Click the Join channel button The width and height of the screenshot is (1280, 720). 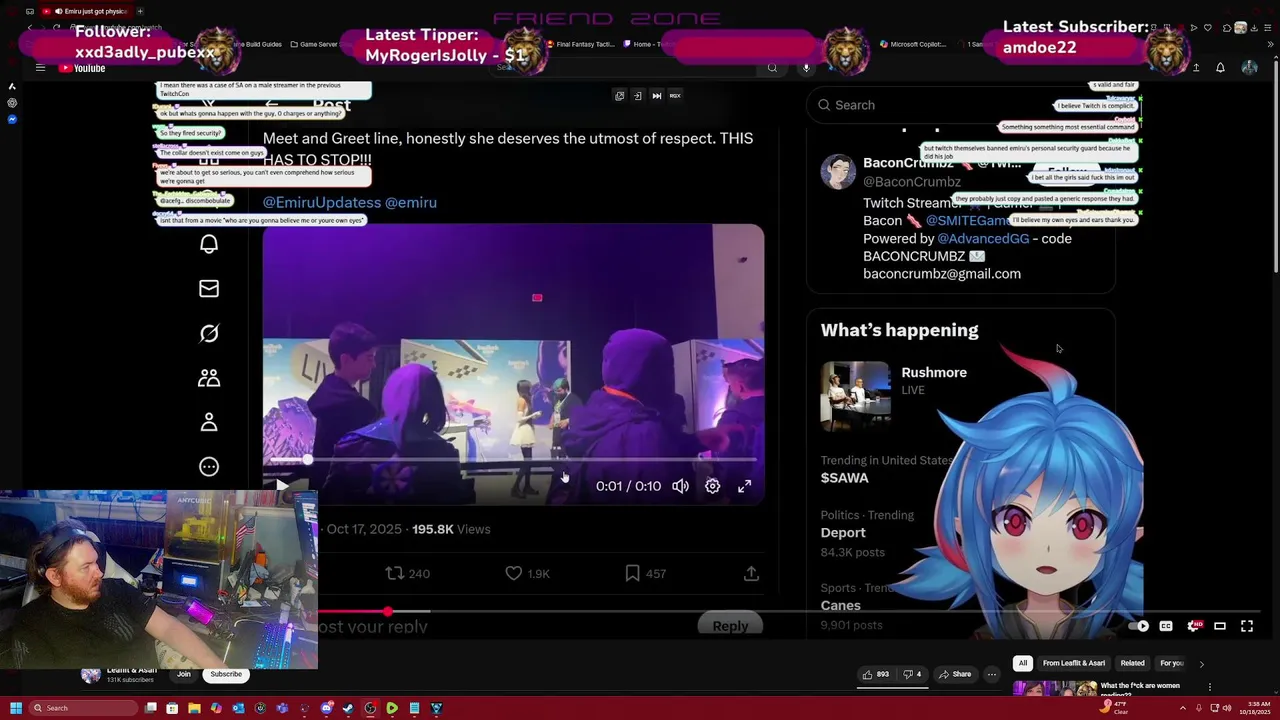coord(184,674)
